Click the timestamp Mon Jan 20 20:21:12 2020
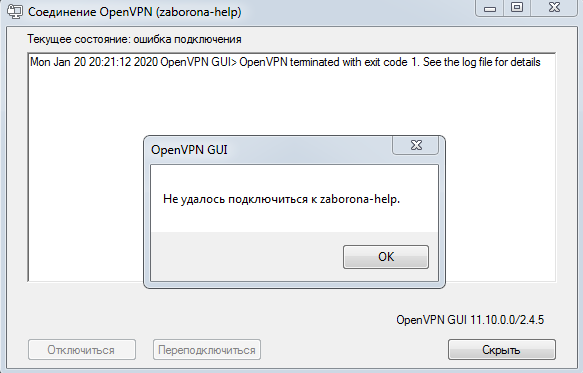The height and width of the screenshot is (373, 583). tap(94, 62)
